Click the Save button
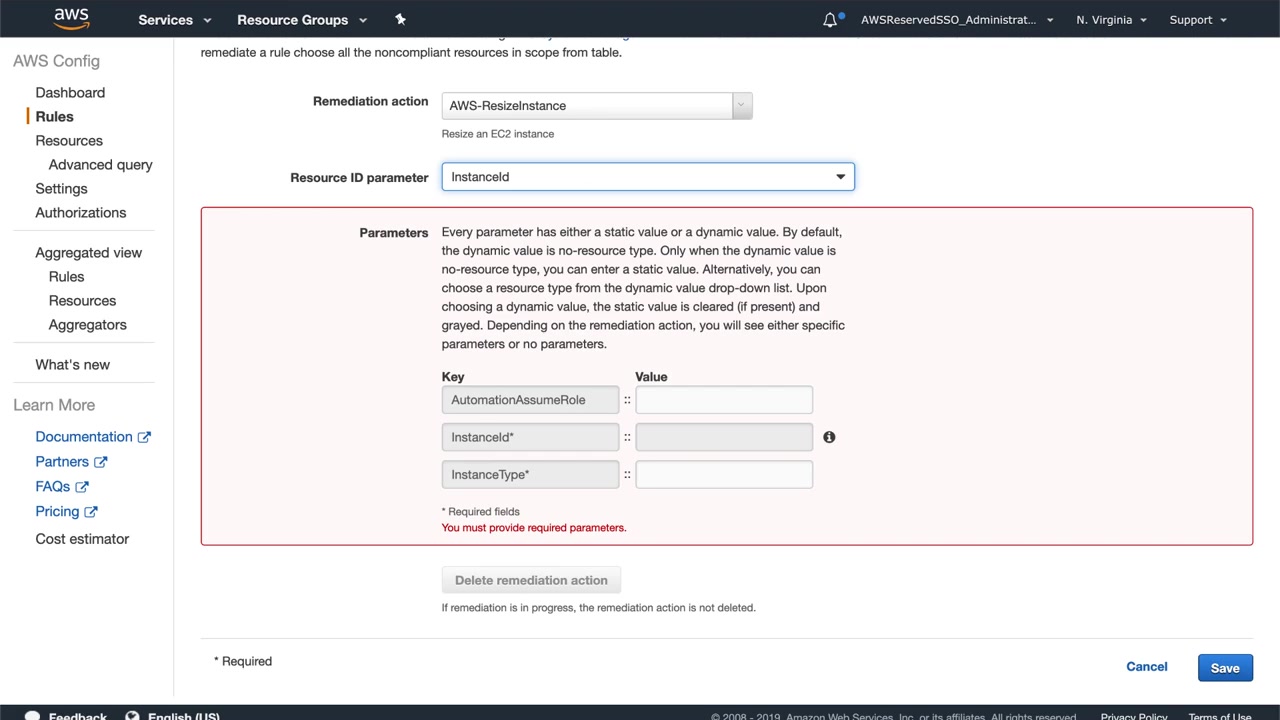Viewport: 1280px width, 720px height. (x=1224, y=668)
